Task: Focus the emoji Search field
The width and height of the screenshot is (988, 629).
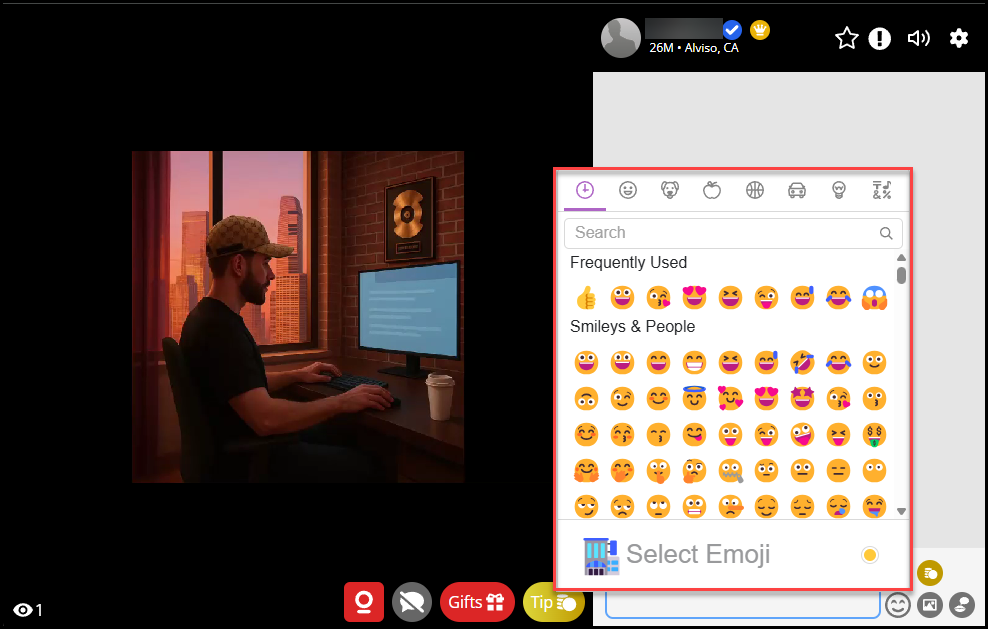Action: click(x=733, y=233)
